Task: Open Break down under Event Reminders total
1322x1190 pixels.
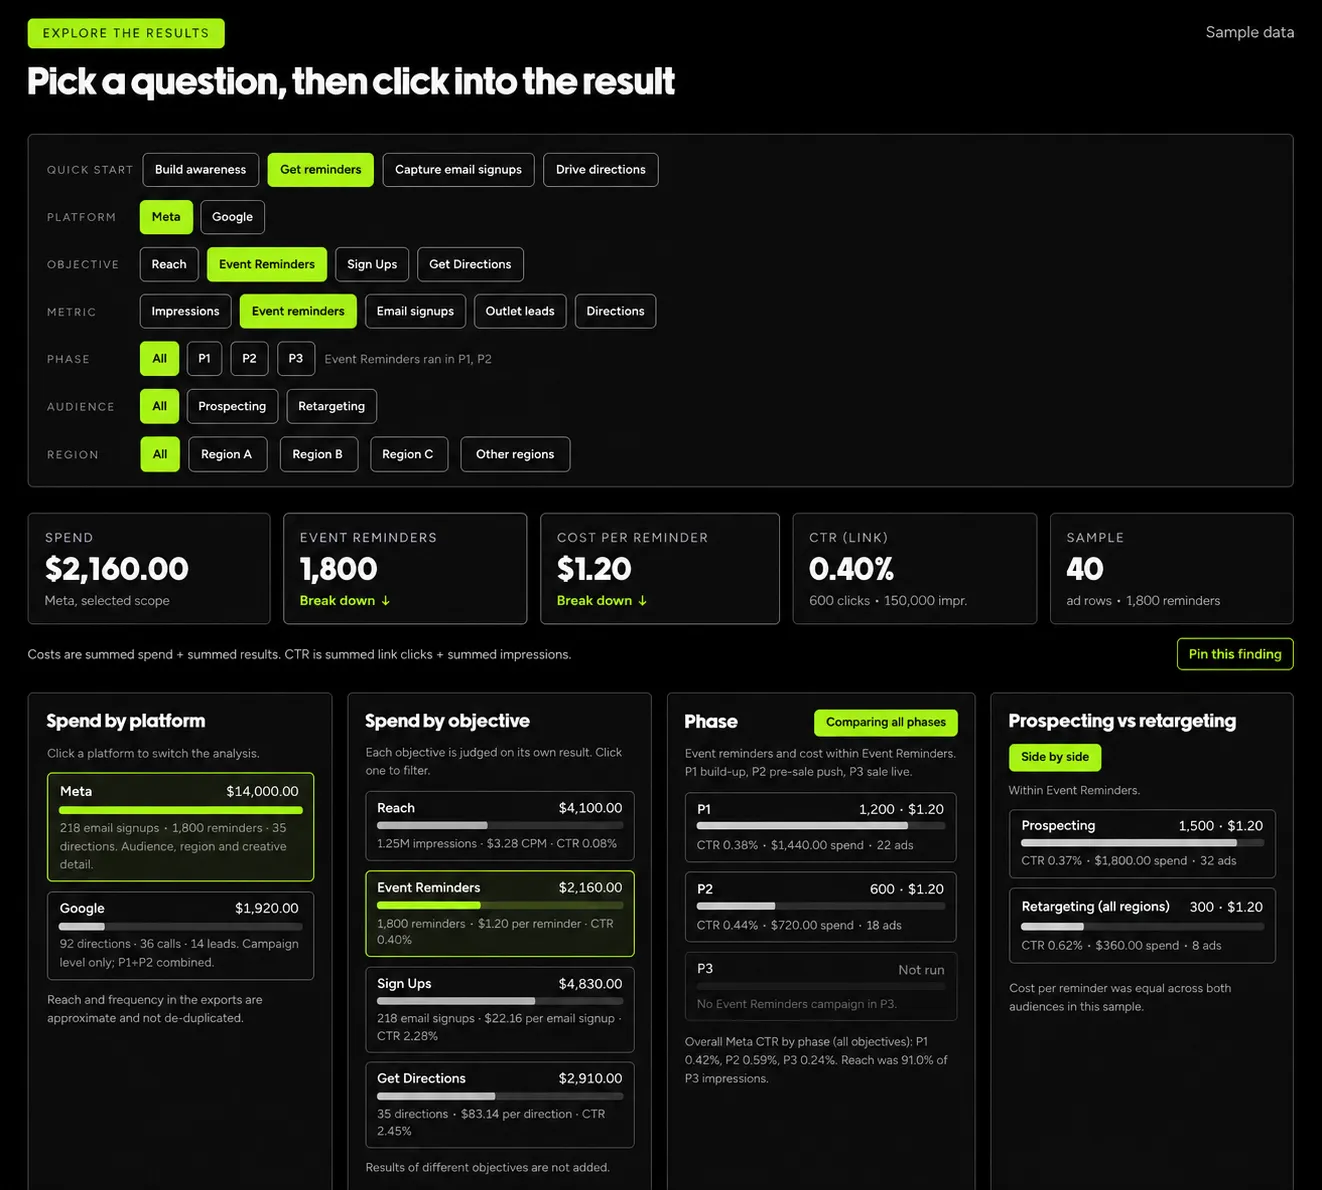Action: pyautogui.click(x=345, y=601)
